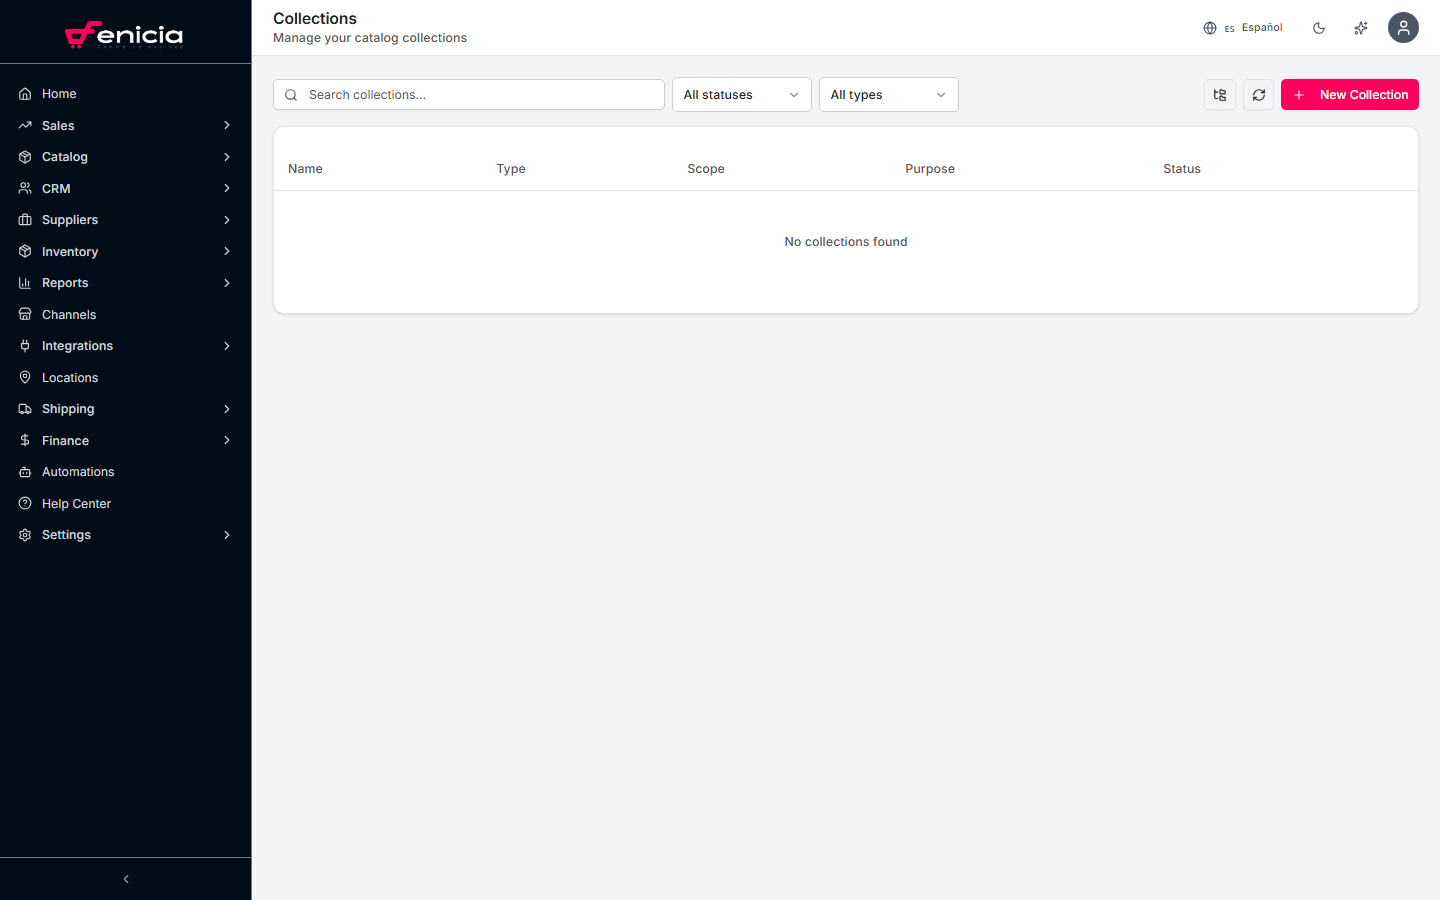Switch to tree view of collections
This screenshot has width=1440, height=900.
1219,94
